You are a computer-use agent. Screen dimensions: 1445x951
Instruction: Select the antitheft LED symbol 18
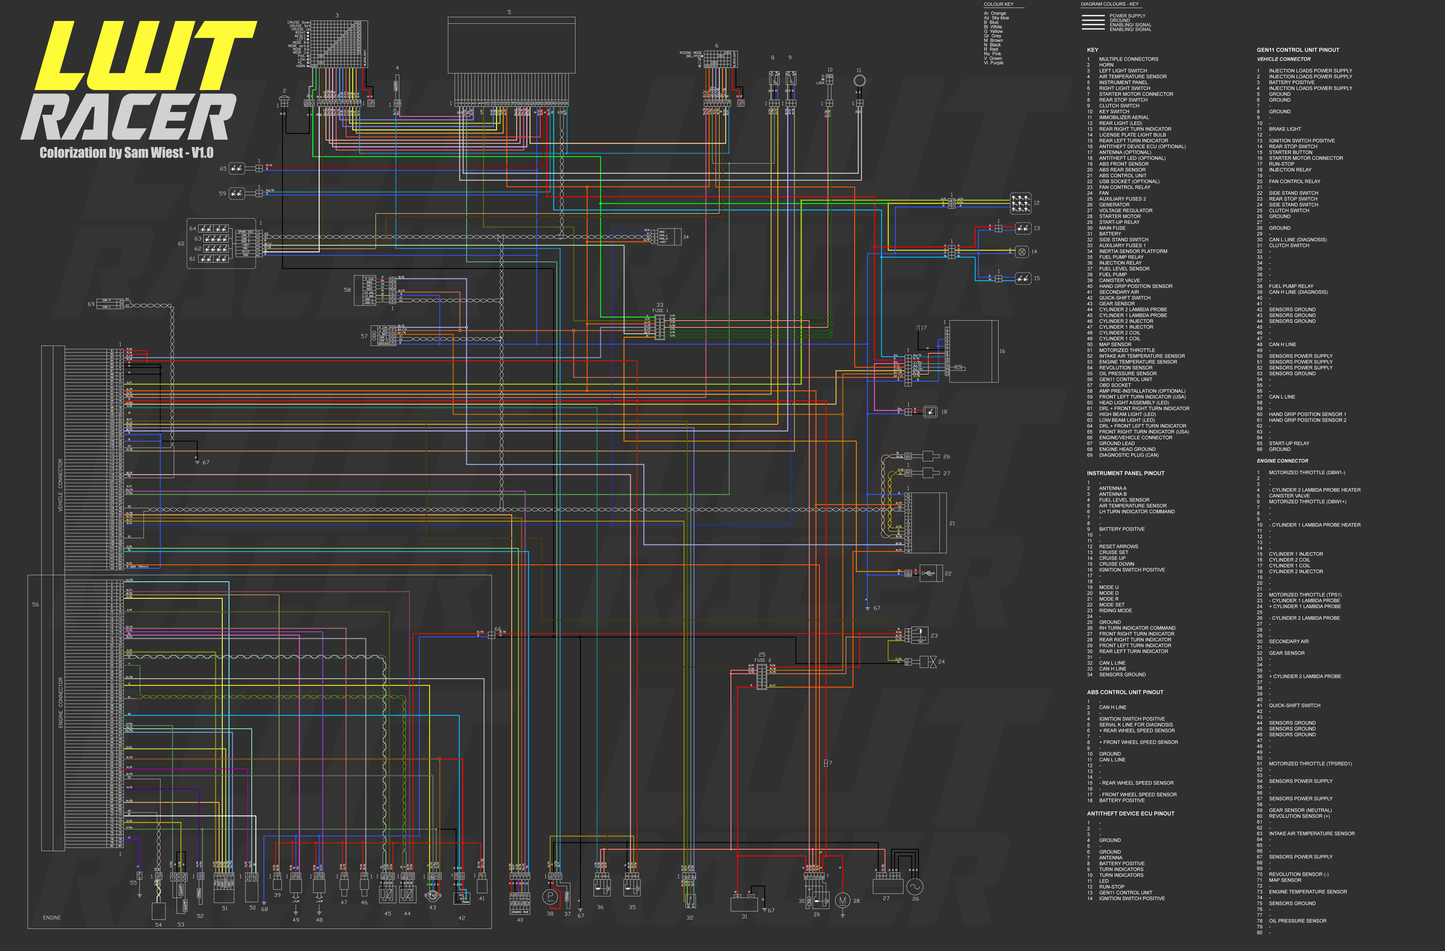(930, 411)
